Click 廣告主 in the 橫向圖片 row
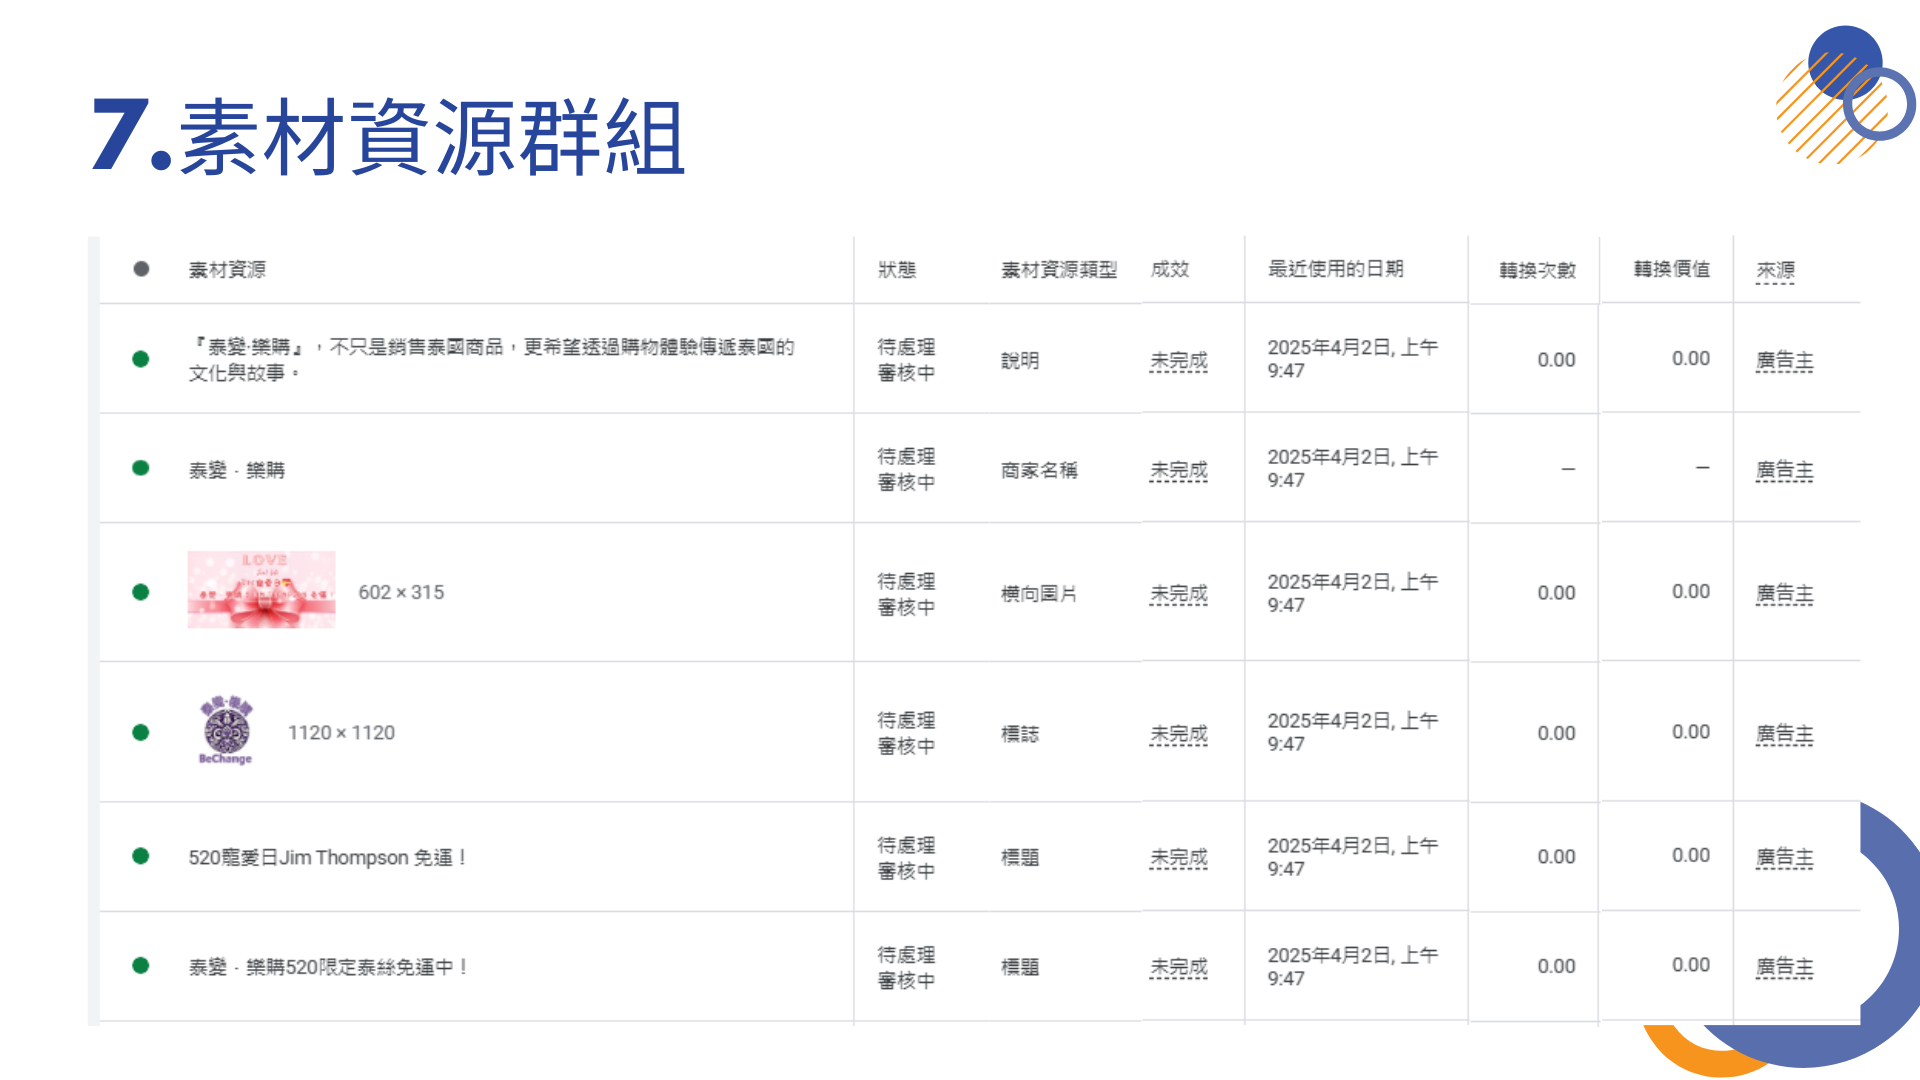The height and width of the screenshot is (1080, 1920). (1784, 594)
